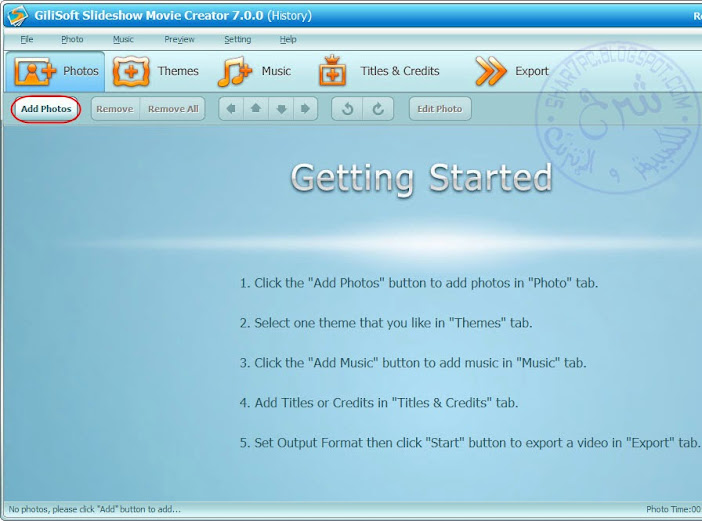Viewport: 702px width, 521px height.
Task: Click instruction 1 about Add Photos button
Action: tap(419, 283)
